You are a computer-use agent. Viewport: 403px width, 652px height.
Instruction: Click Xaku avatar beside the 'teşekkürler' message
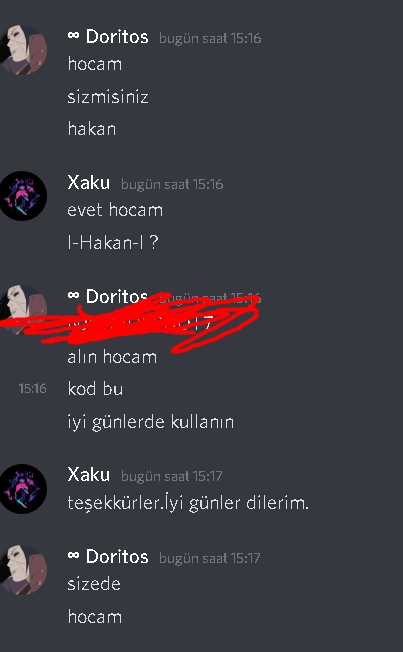(22, 489)
